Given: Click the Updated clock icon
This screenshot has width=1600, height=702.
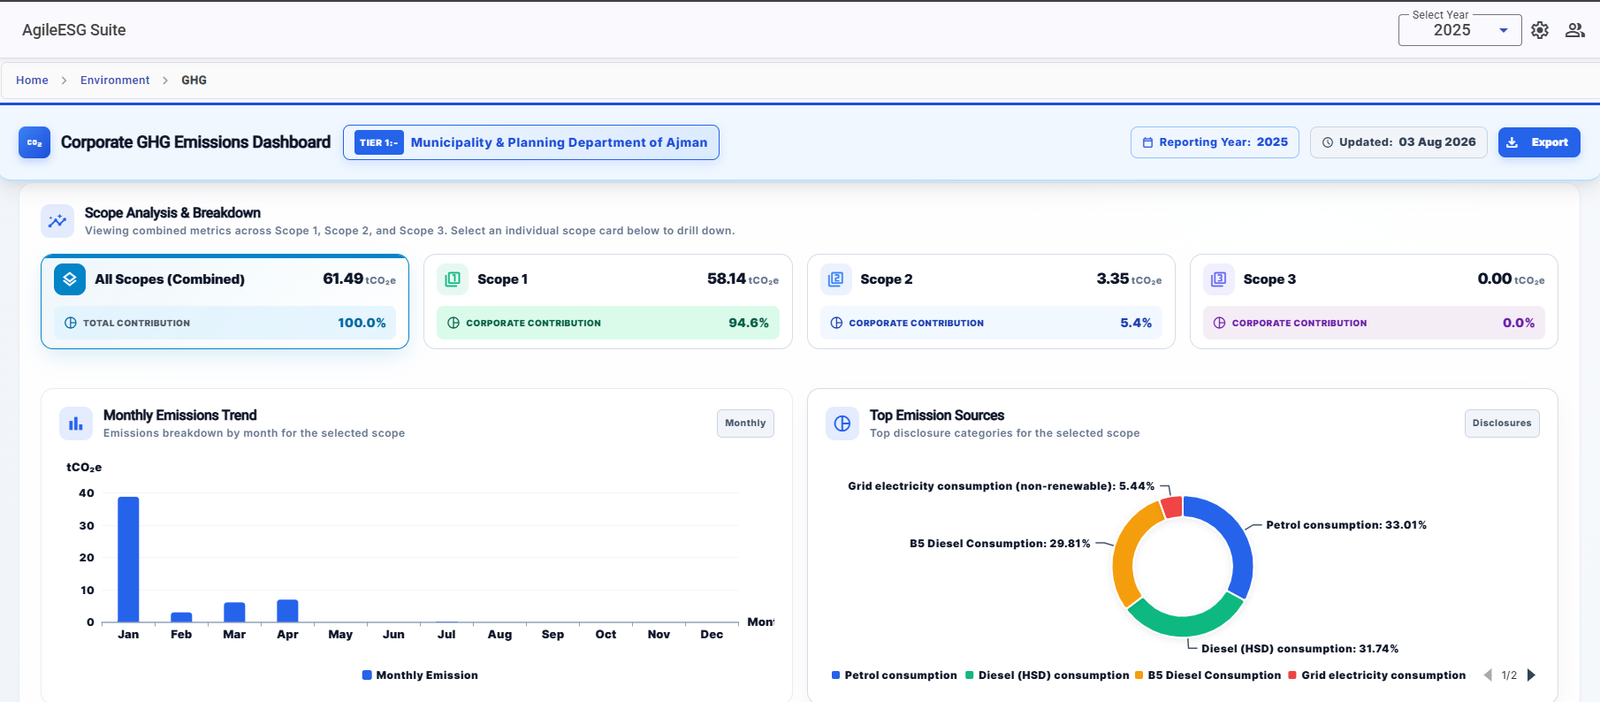Looking at the screenshot, I should click(1328, 143).
